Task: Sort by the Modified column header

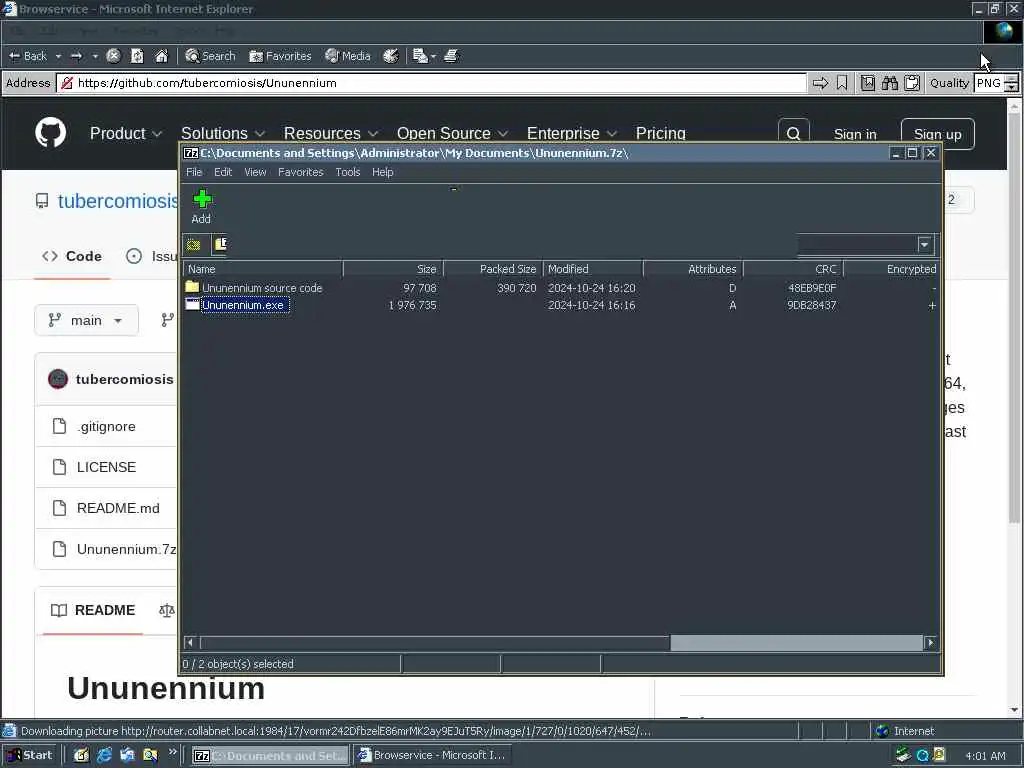Action: pos(592,269)
